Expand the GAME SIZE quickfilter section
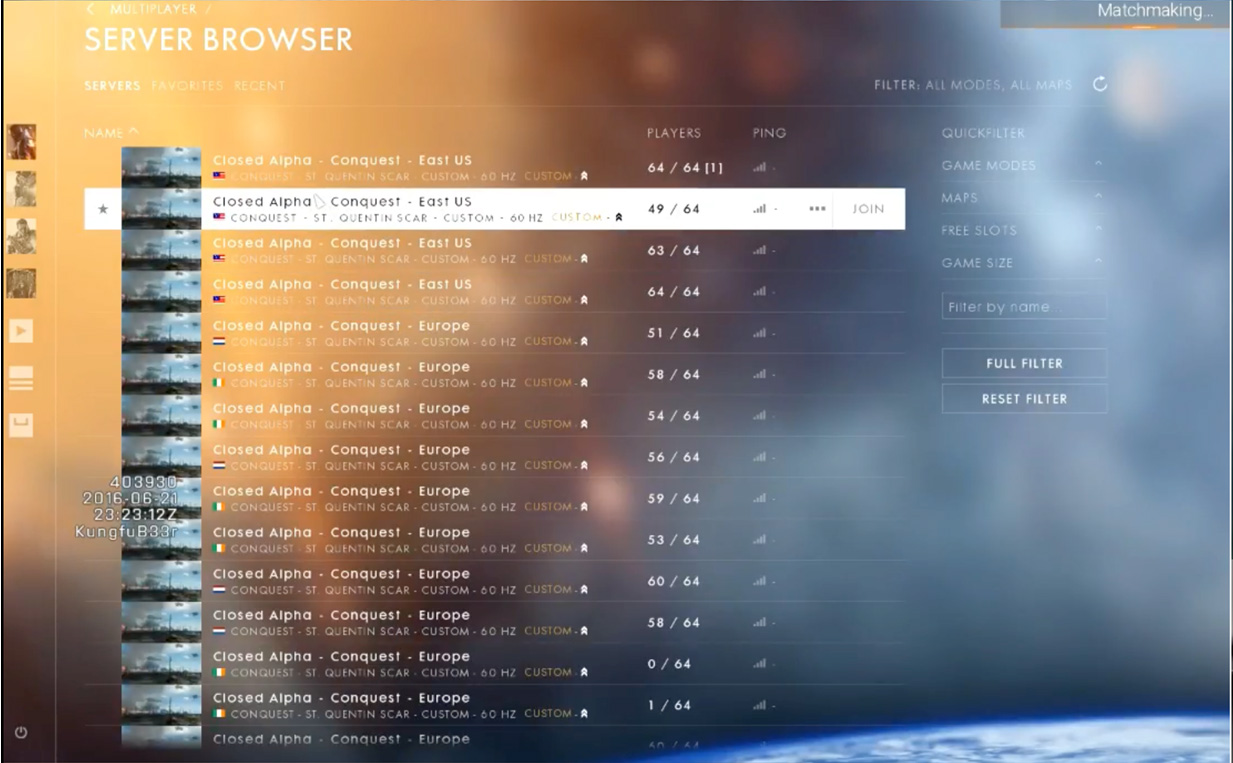Viewport: 1233px width, 763px height. coord(1022,263)
